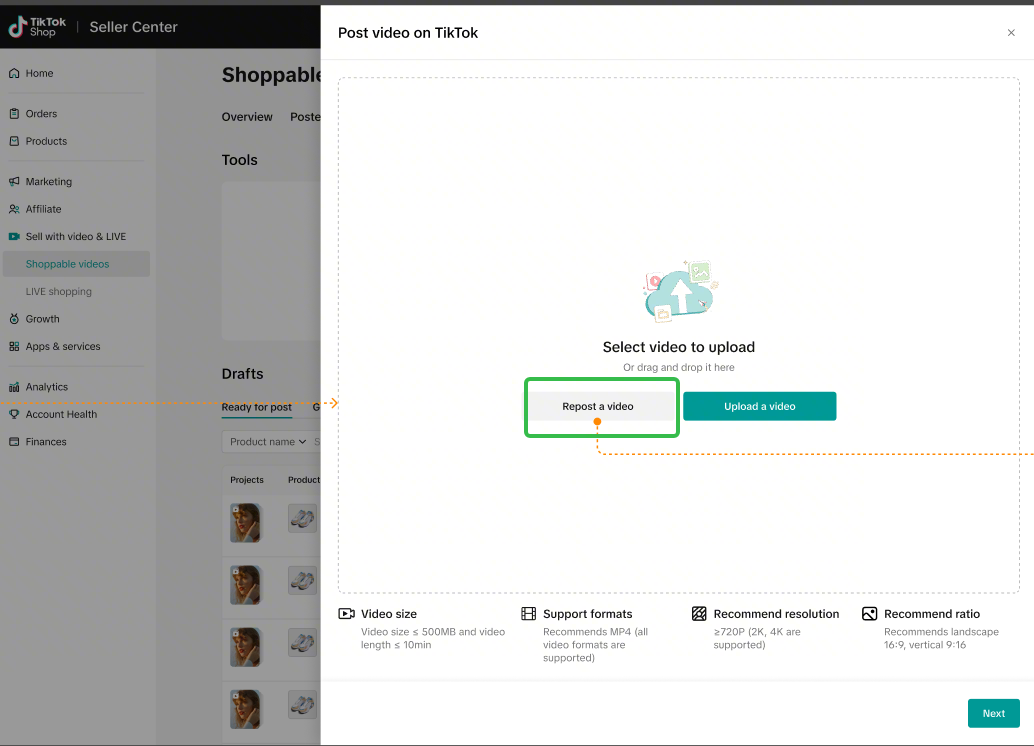
Task: Click the Affiliate people icon
Action: pos(14,209)
